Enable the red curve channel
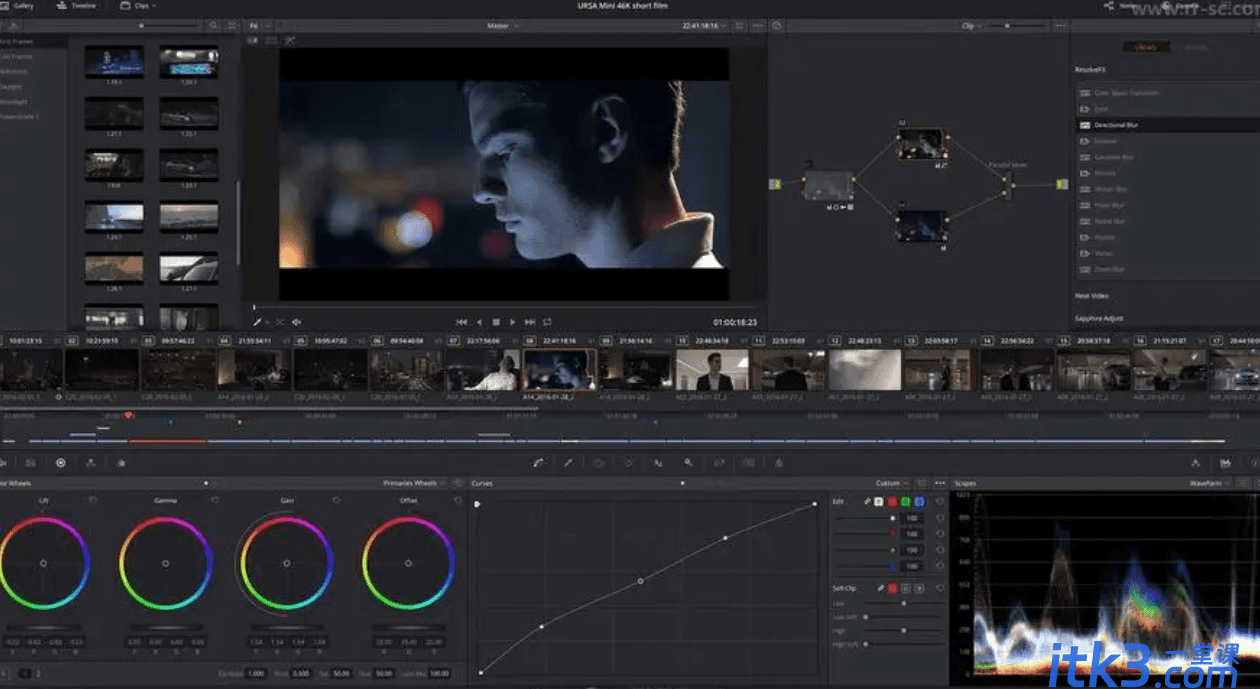 (892, 501)
